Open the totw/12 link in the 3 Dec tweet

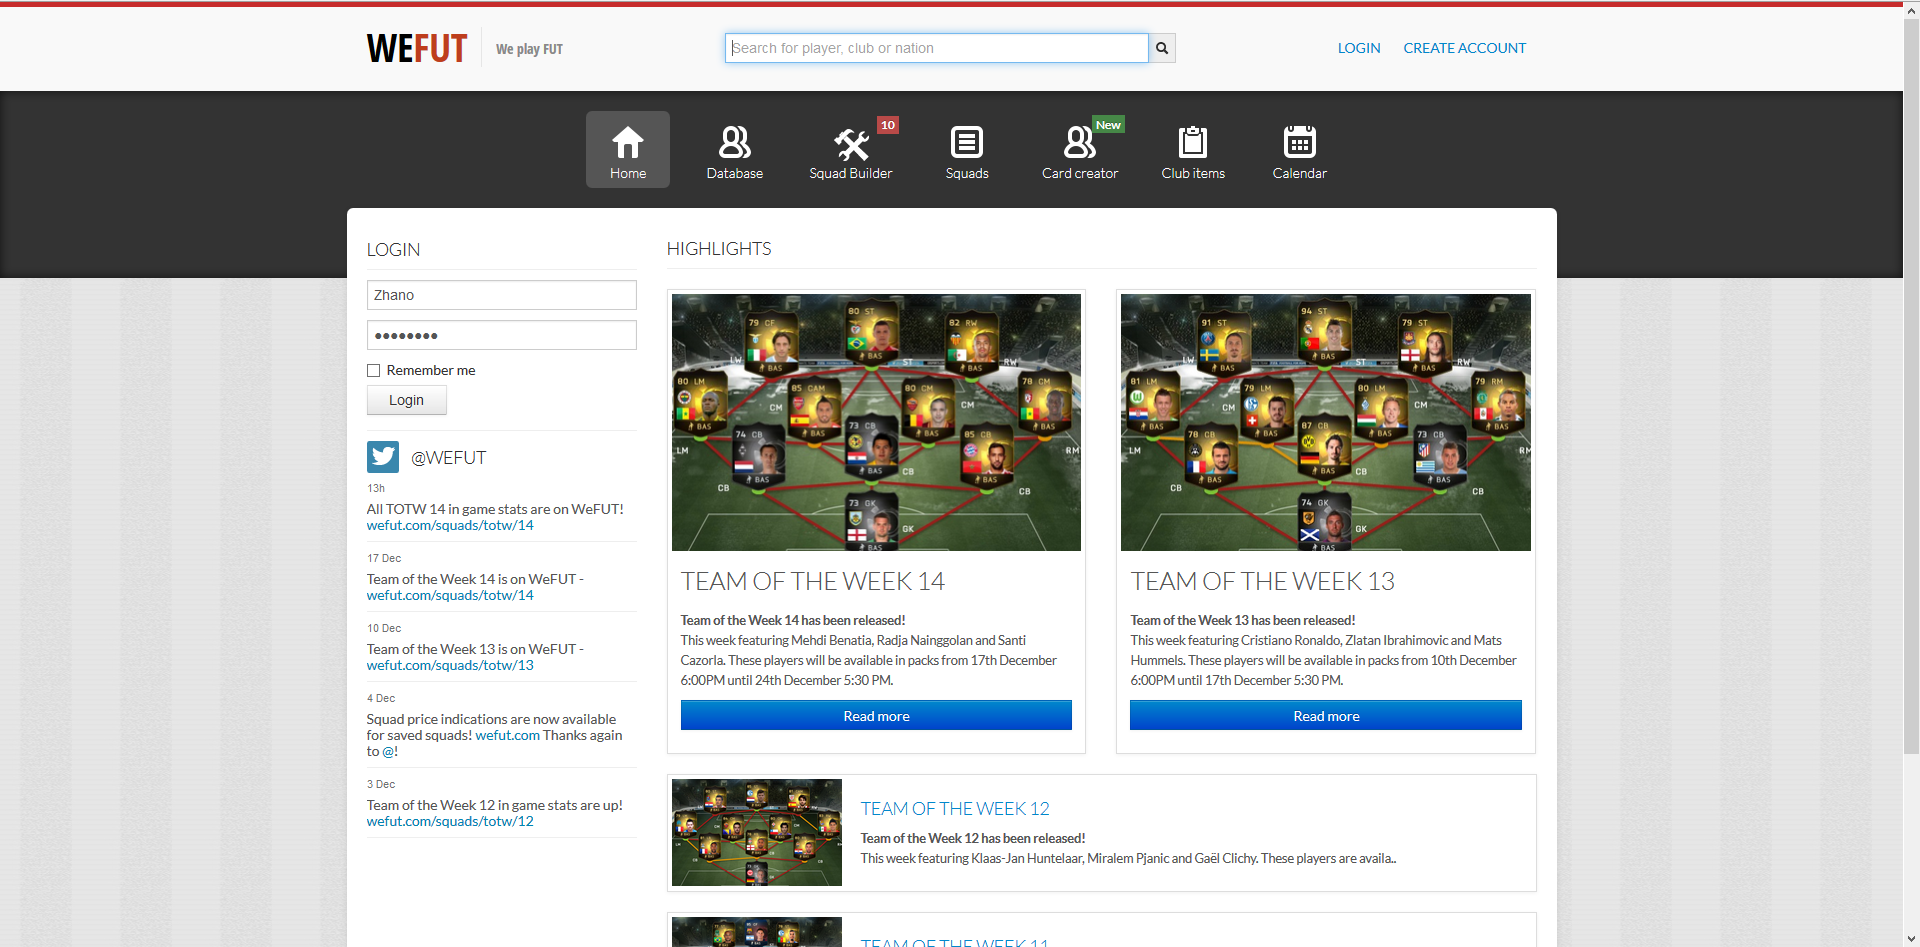(x=450, y=821)
